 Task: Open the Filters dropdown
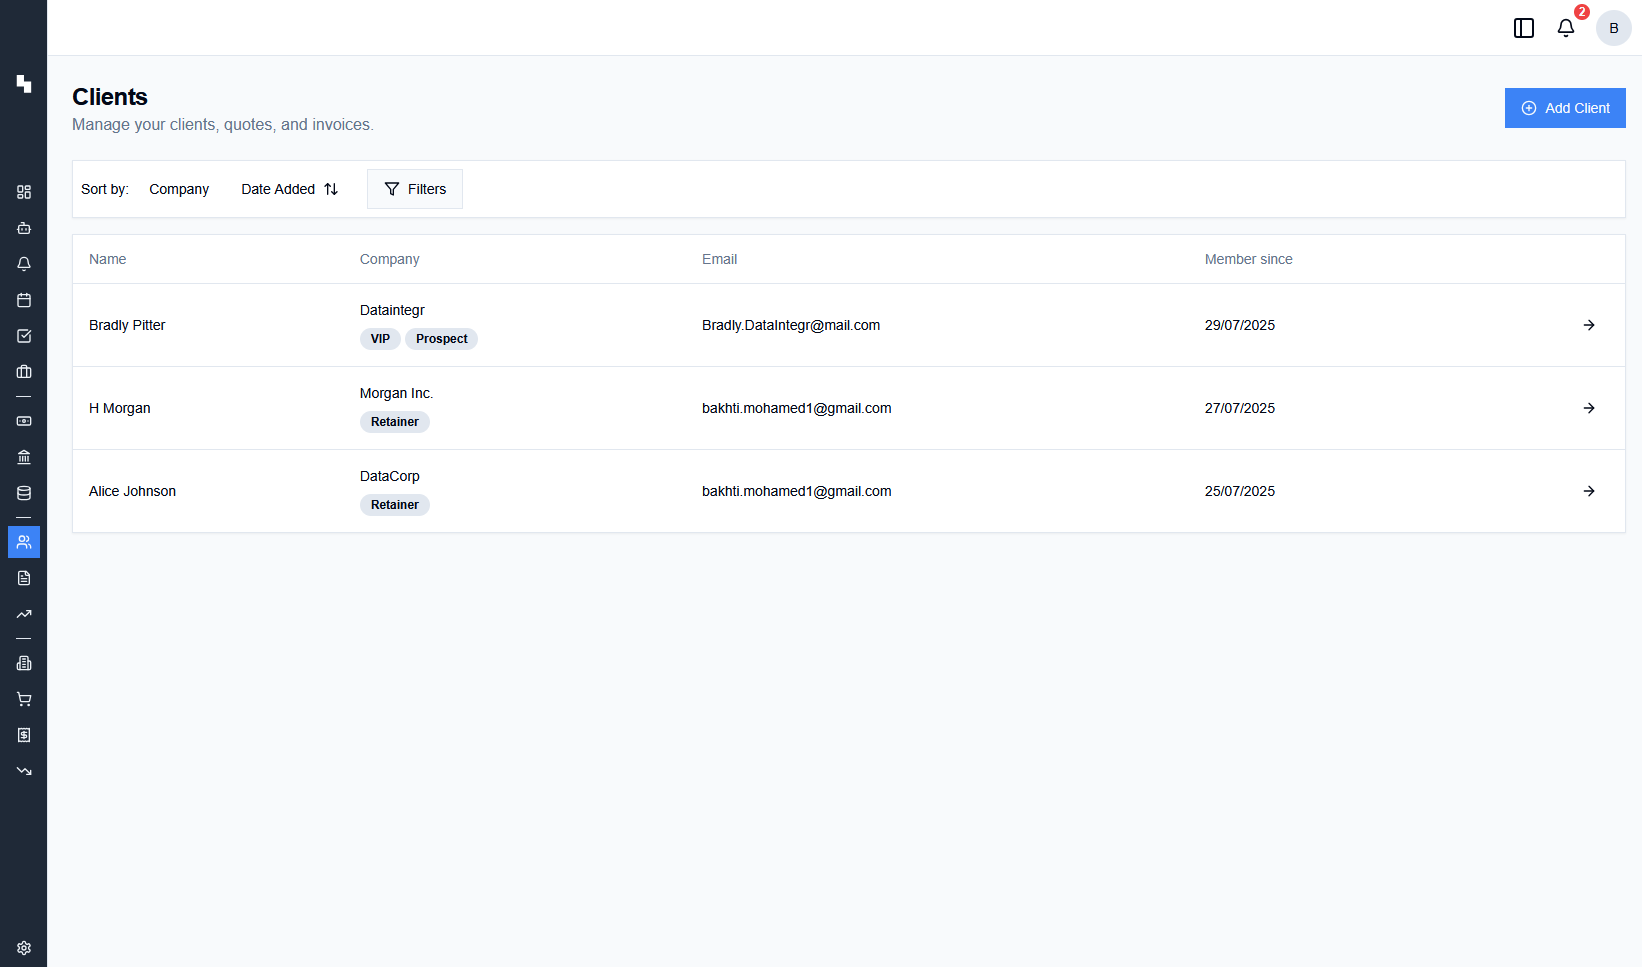point(415,189)
